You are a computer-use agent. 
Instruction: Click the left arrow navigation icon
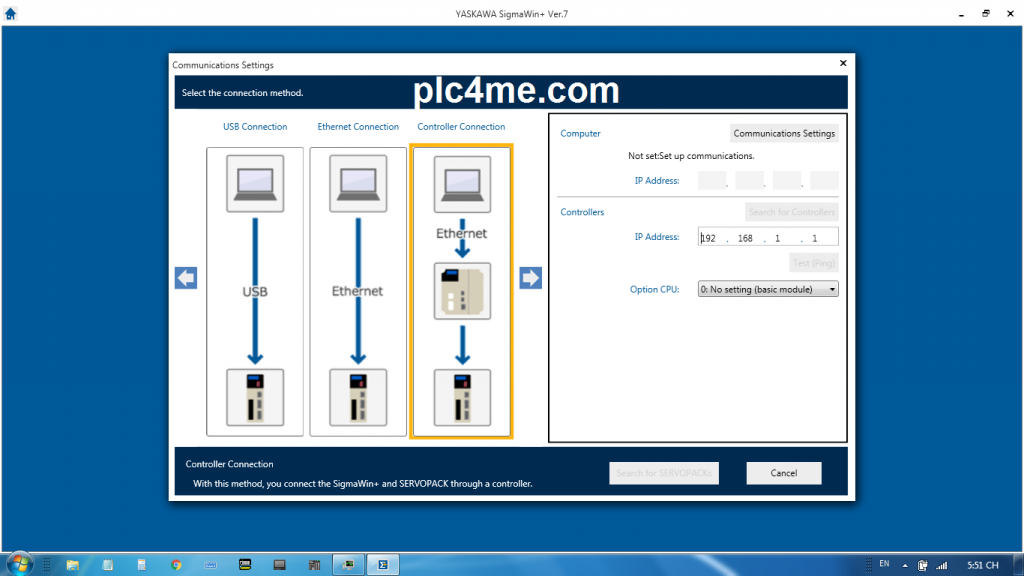tap(186, 278)
